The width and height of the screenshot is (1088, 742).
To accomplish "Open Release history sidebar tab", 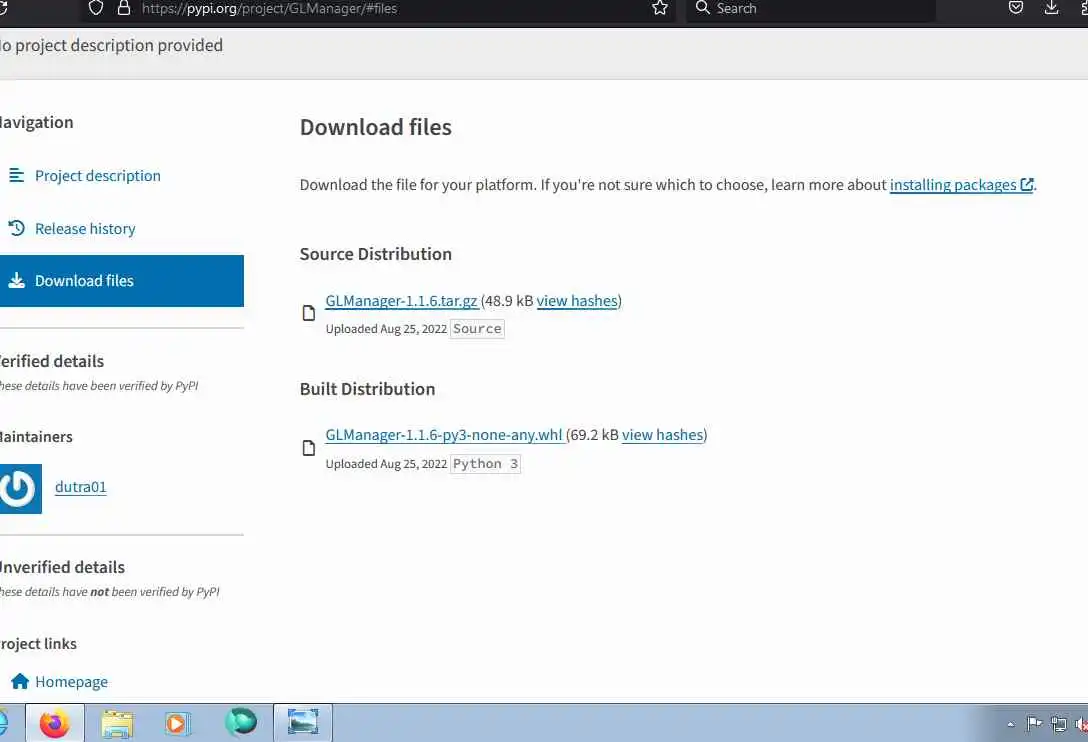I will pos(85,228).
